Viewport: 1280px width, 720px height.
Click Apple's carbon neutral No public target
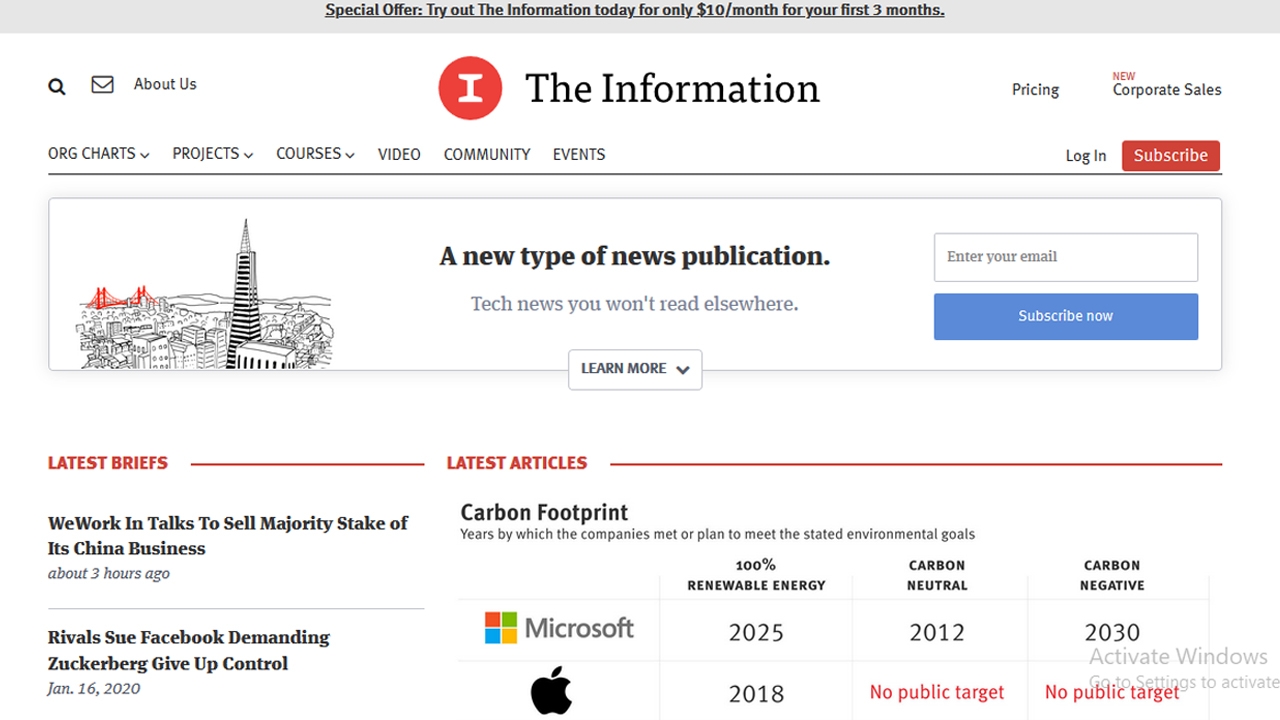[x=937, y=692]
